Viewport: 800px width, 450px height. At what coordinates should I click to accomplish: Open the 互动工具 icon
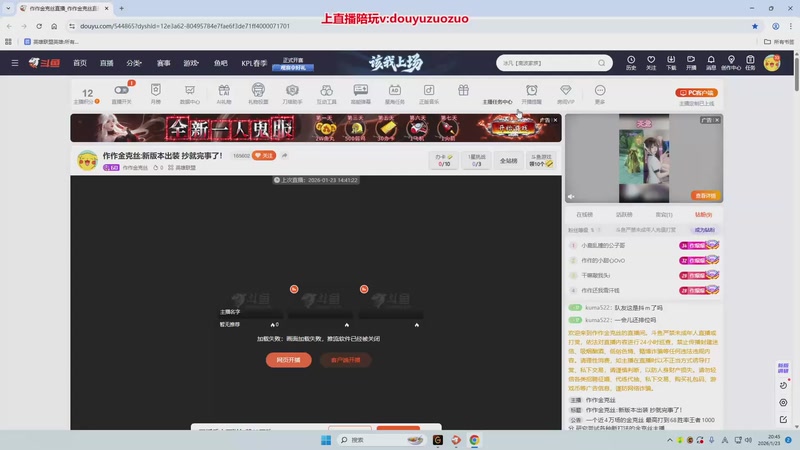point(327,93)
